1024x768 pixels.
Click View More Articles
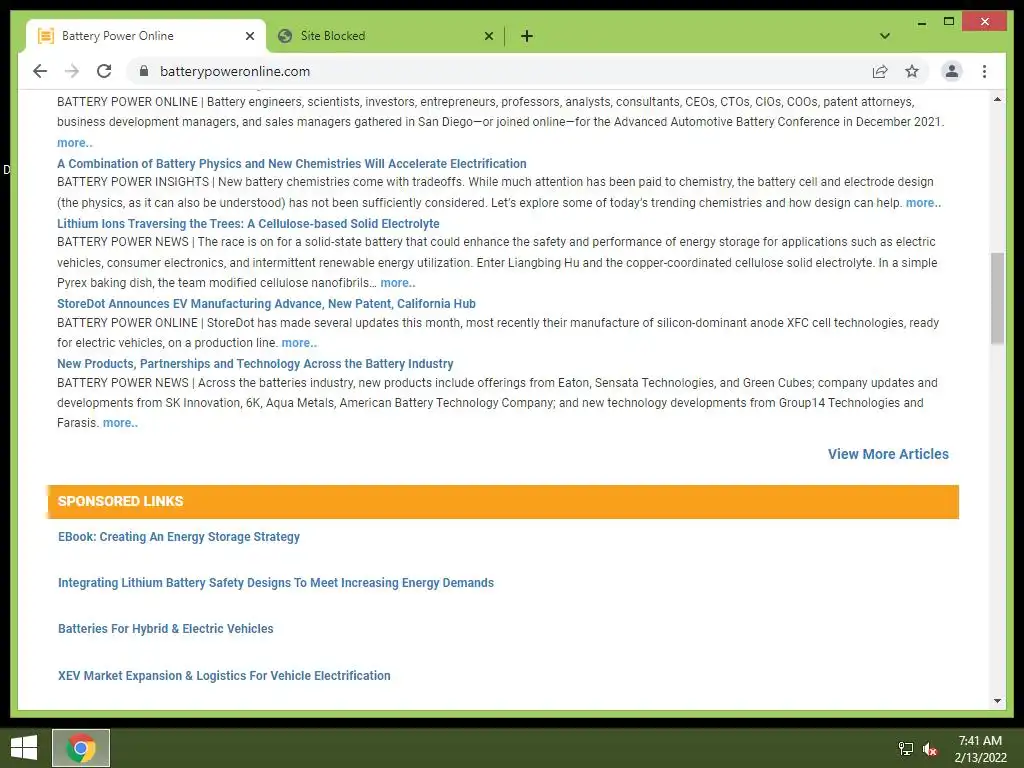click(888, 454)
